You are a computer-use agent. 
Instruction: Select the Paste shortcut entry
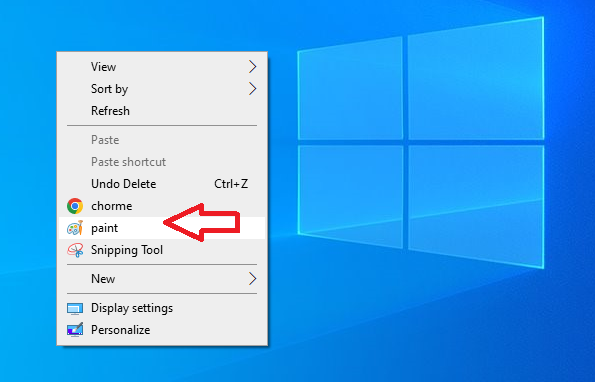pyautogui.click(x=162, y=162)
